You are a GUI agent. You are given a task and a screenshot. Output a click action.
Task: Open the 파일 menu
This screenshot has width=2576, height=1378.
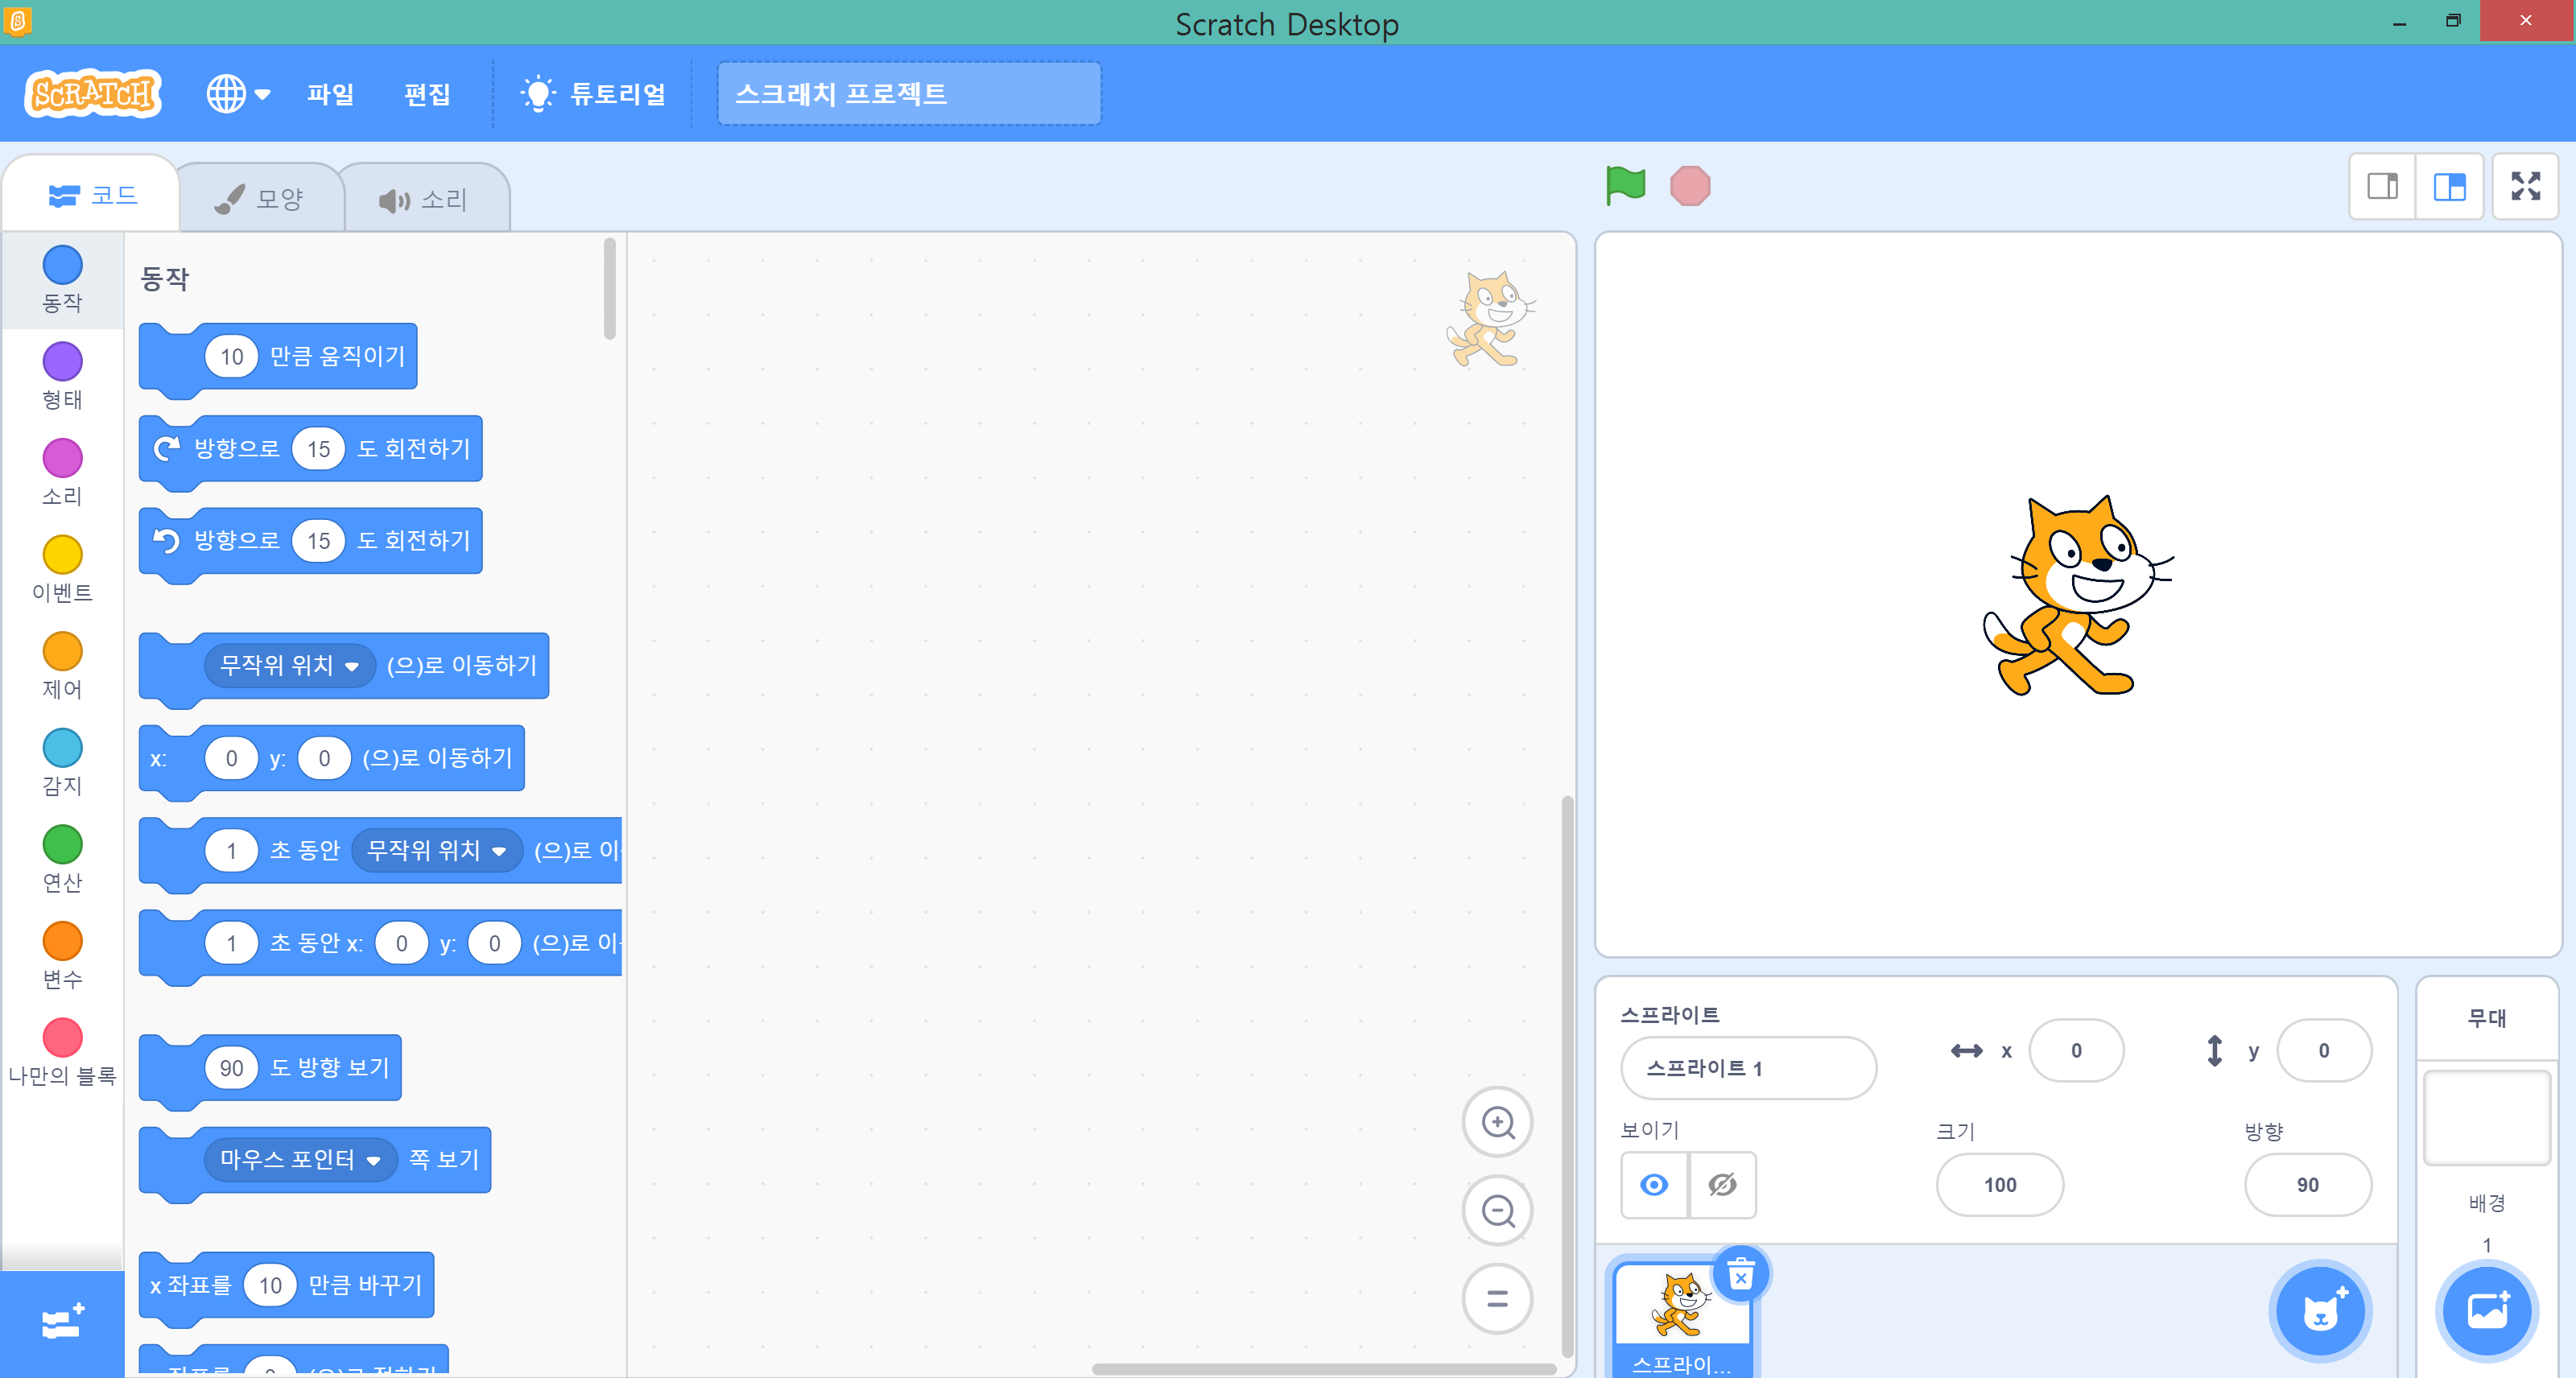tap(330, 94)
